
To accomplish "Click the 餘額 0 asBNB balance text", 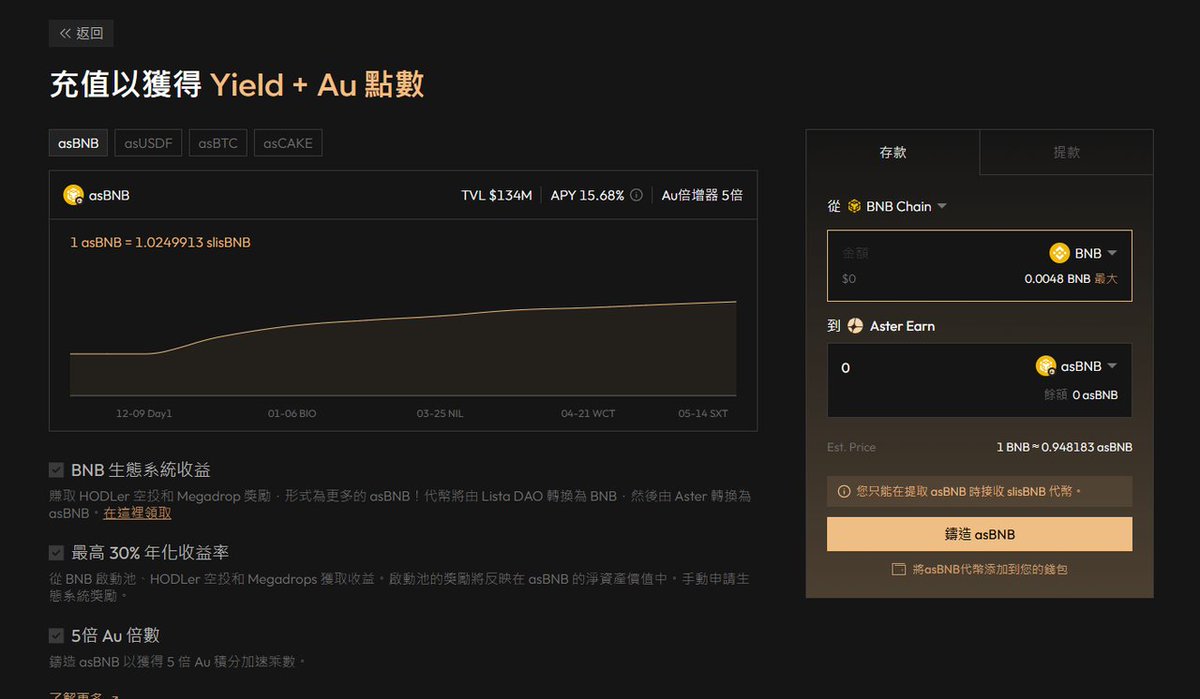I will point(1081,395).
